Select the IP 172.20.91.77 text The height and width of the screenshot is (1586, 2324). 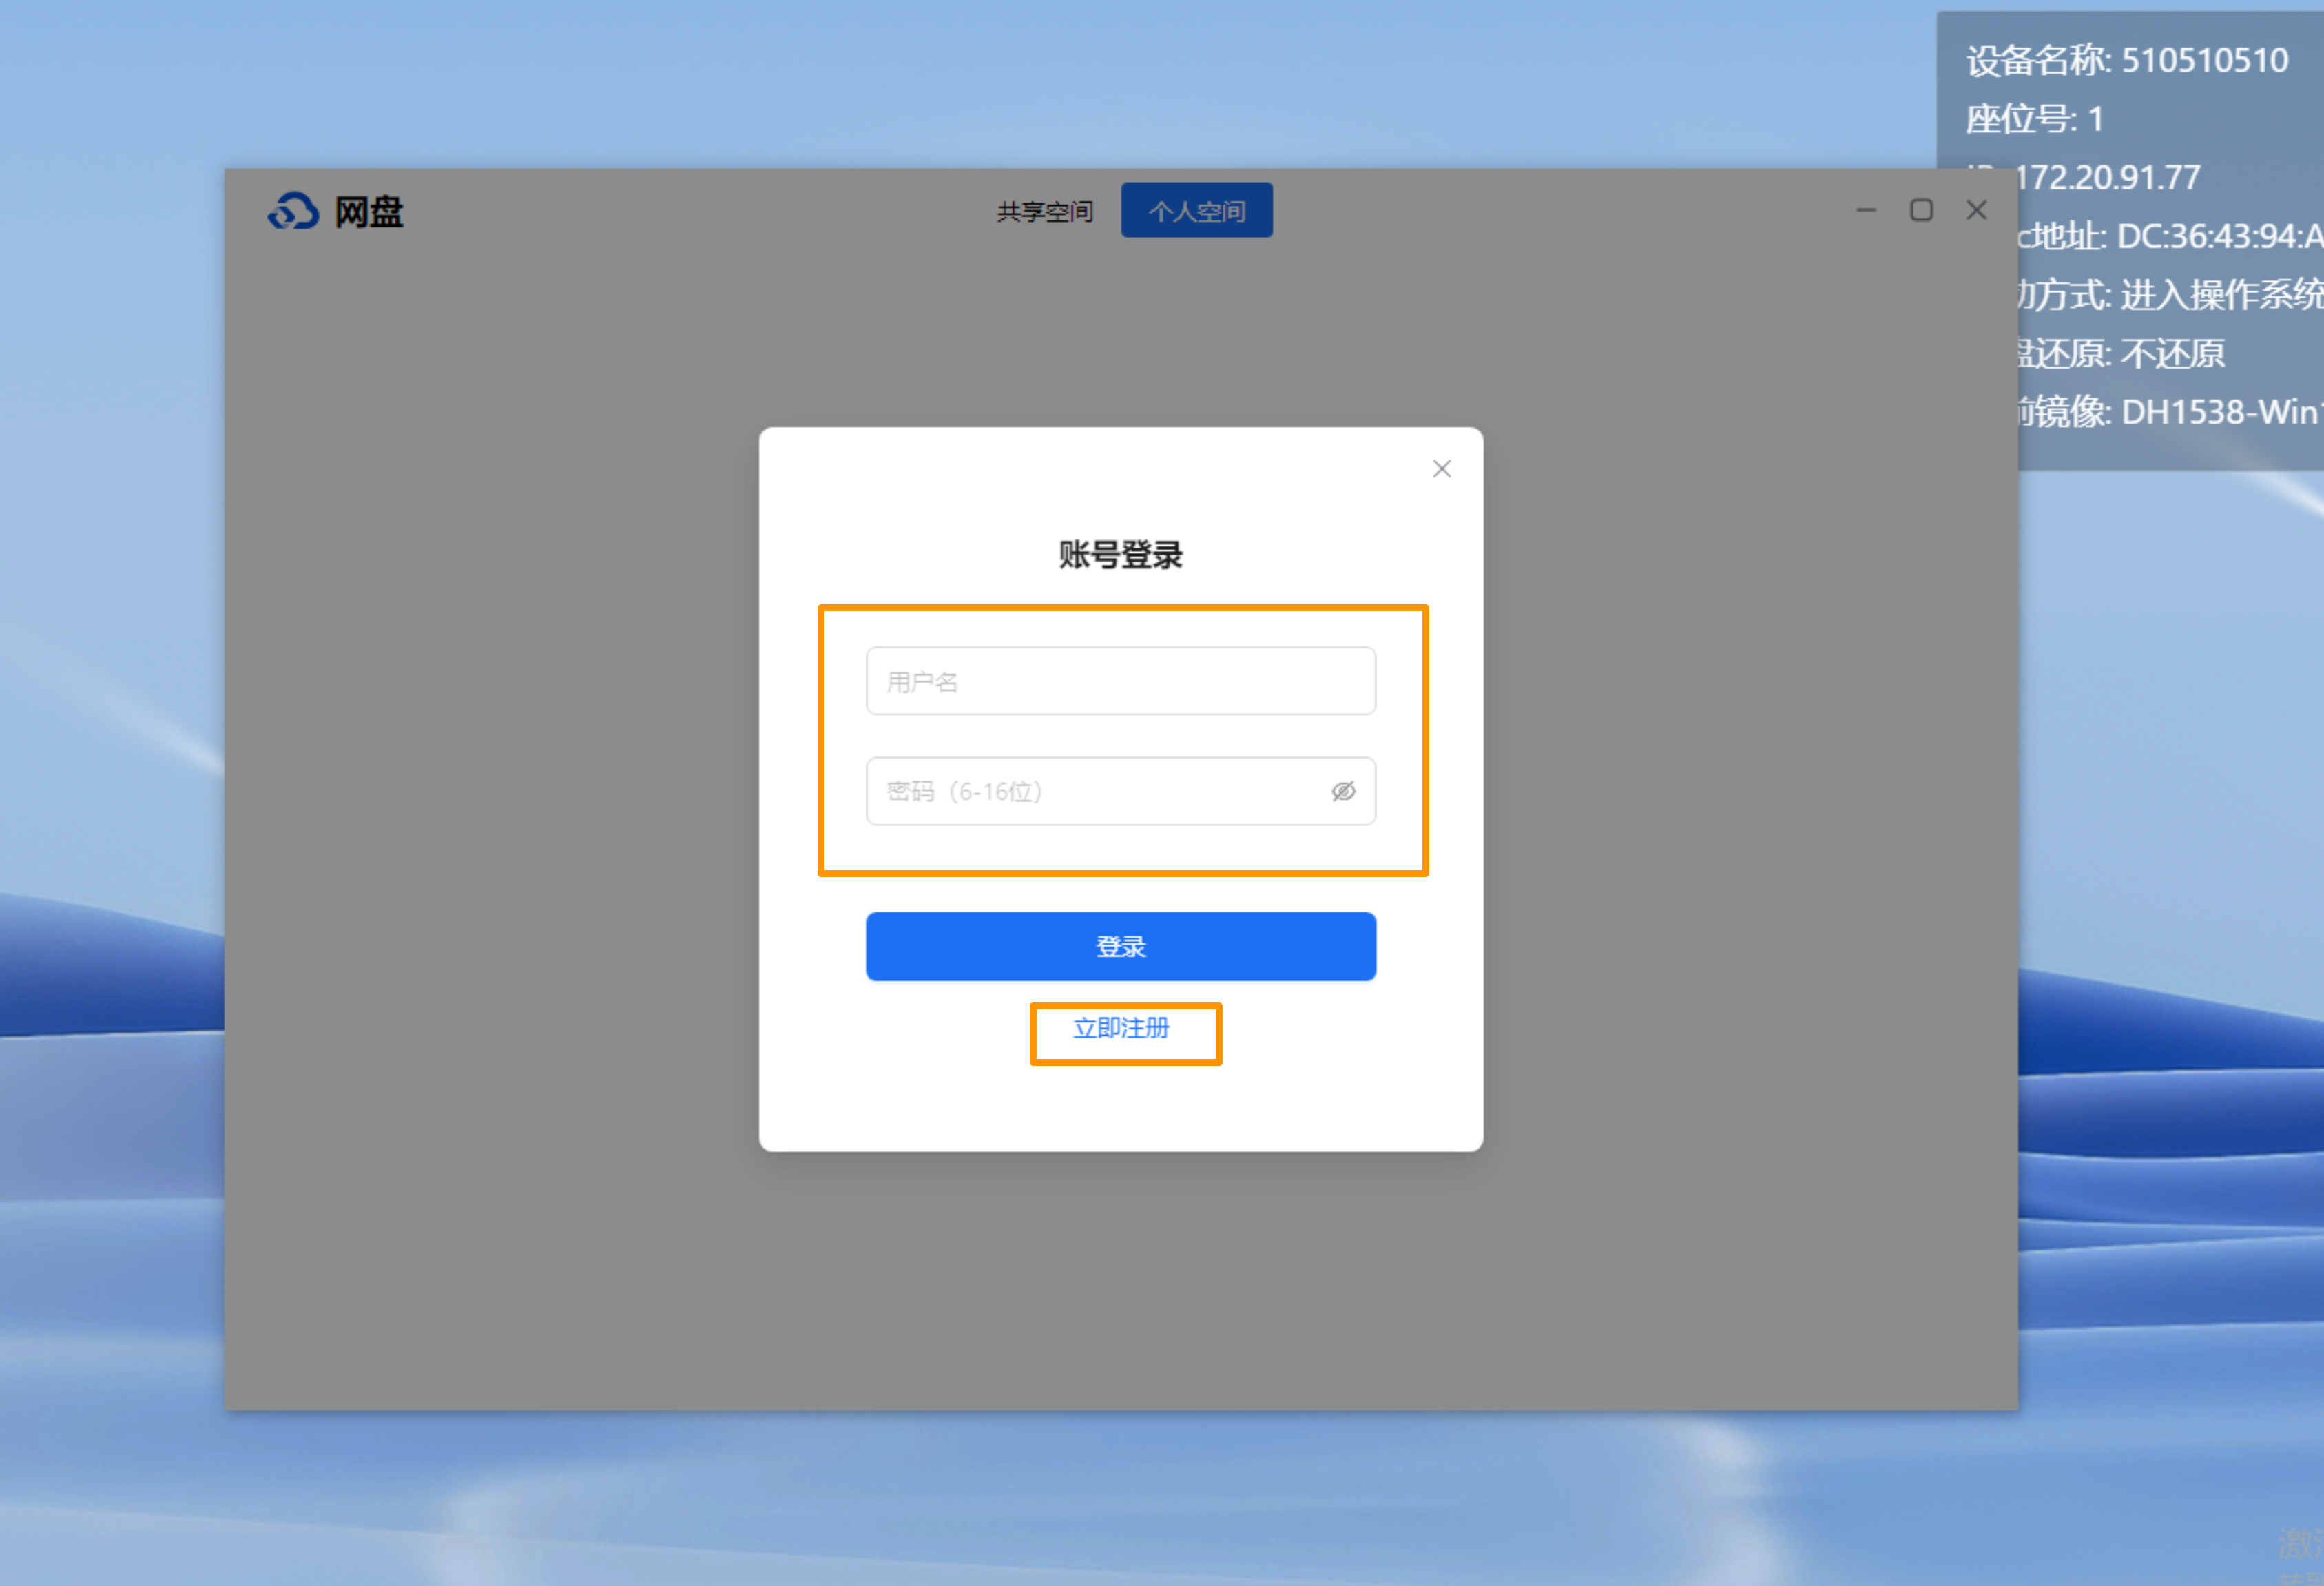[x=2108, y=178]
